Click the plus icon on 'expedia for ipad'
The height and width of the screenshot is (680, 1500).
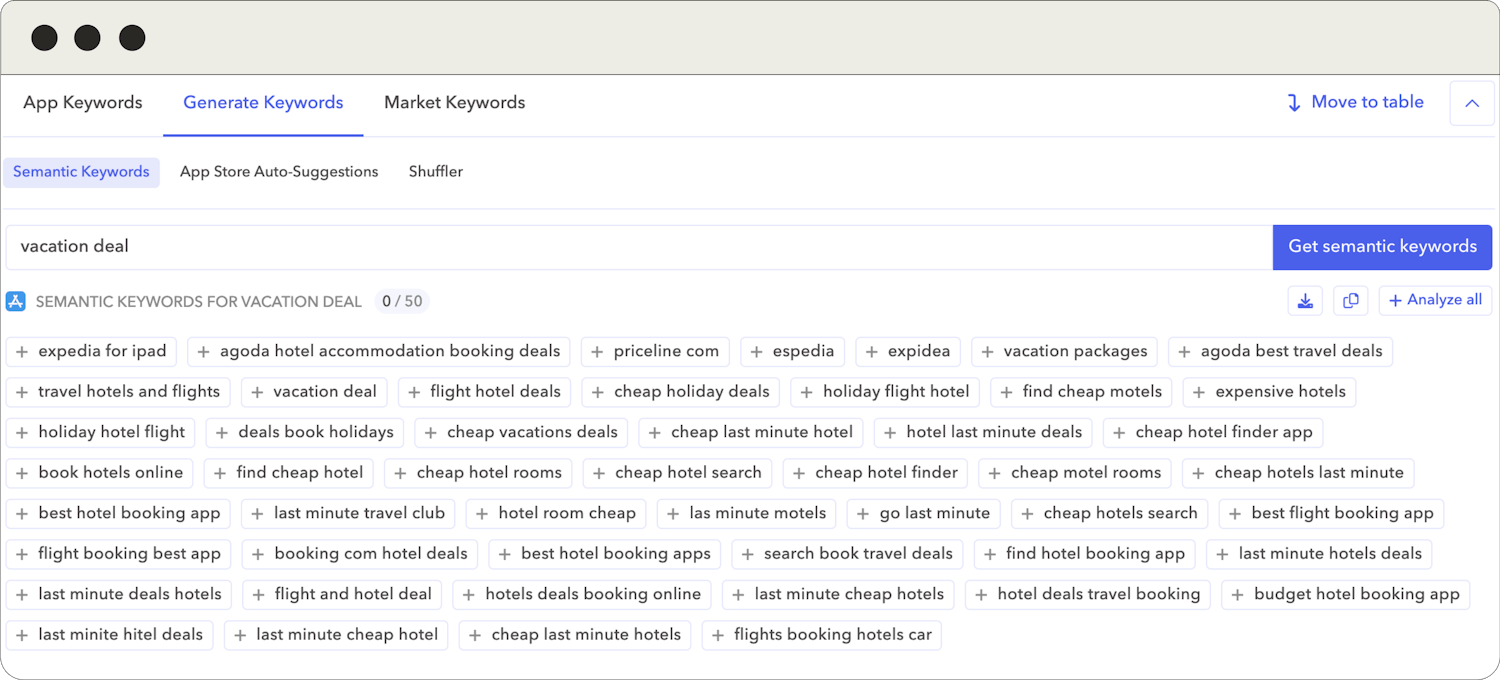(x=23, y=352)
